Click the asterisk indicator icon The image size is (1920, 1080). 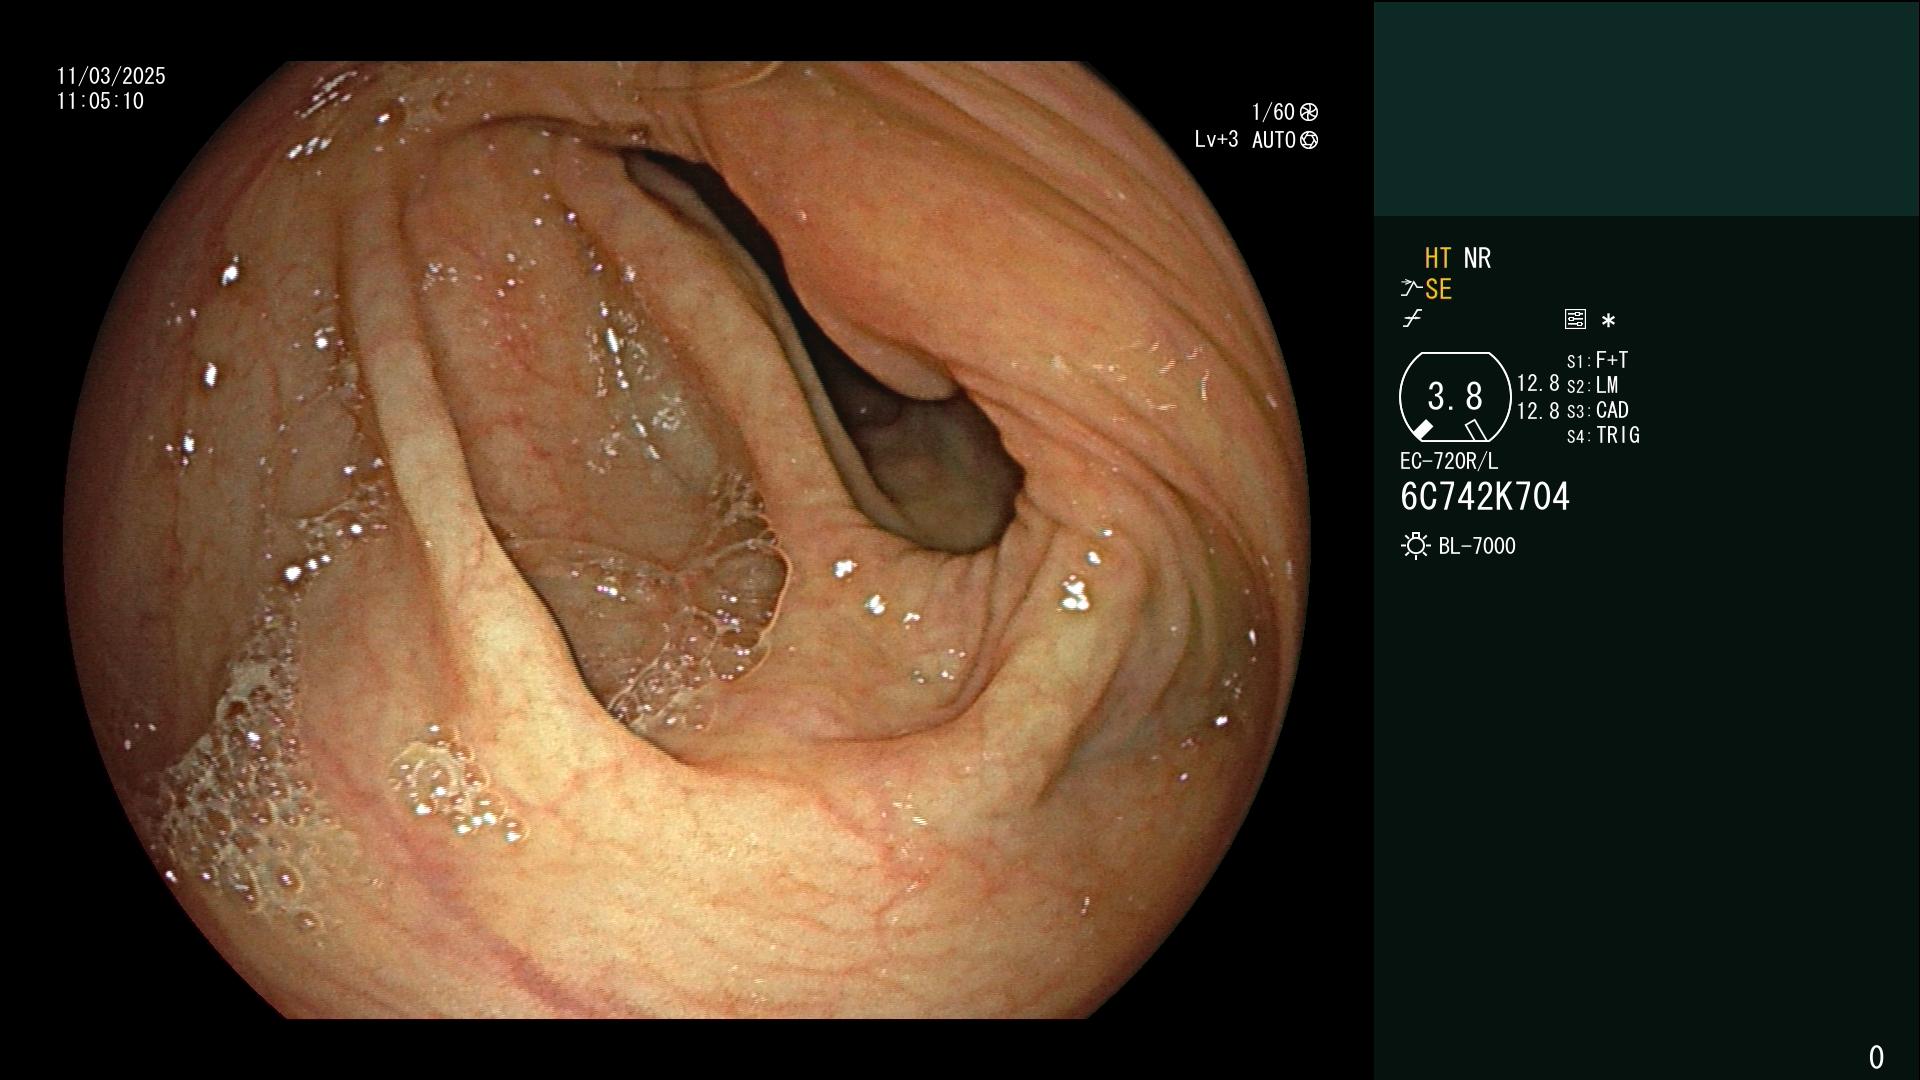(x=1608, y=320)
